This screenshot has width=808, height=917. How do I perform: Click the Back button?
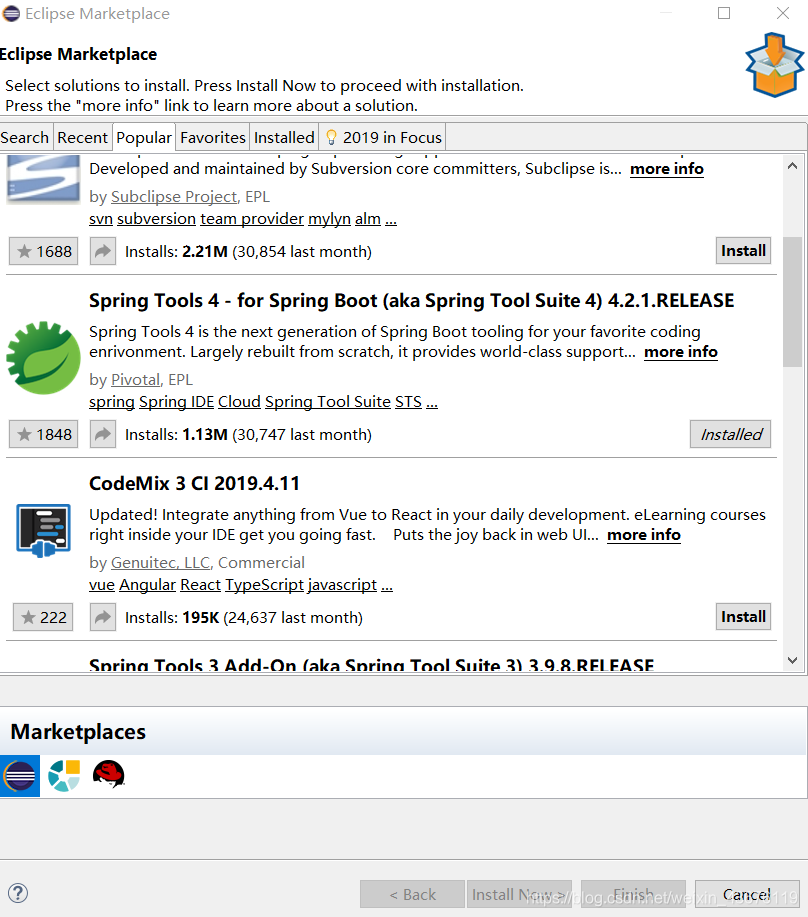(x=412, y=894)
